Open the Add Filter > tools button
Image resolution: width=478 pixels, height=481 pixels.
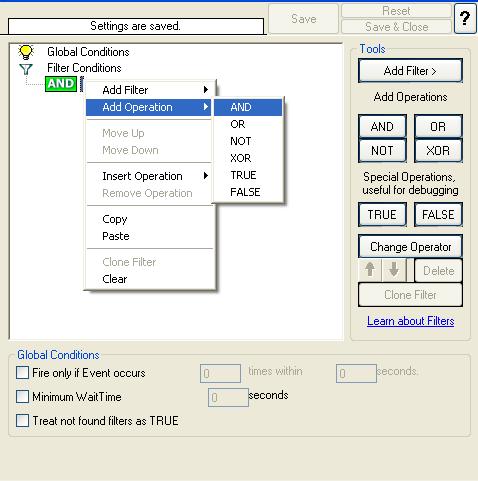tap(410, 71)
